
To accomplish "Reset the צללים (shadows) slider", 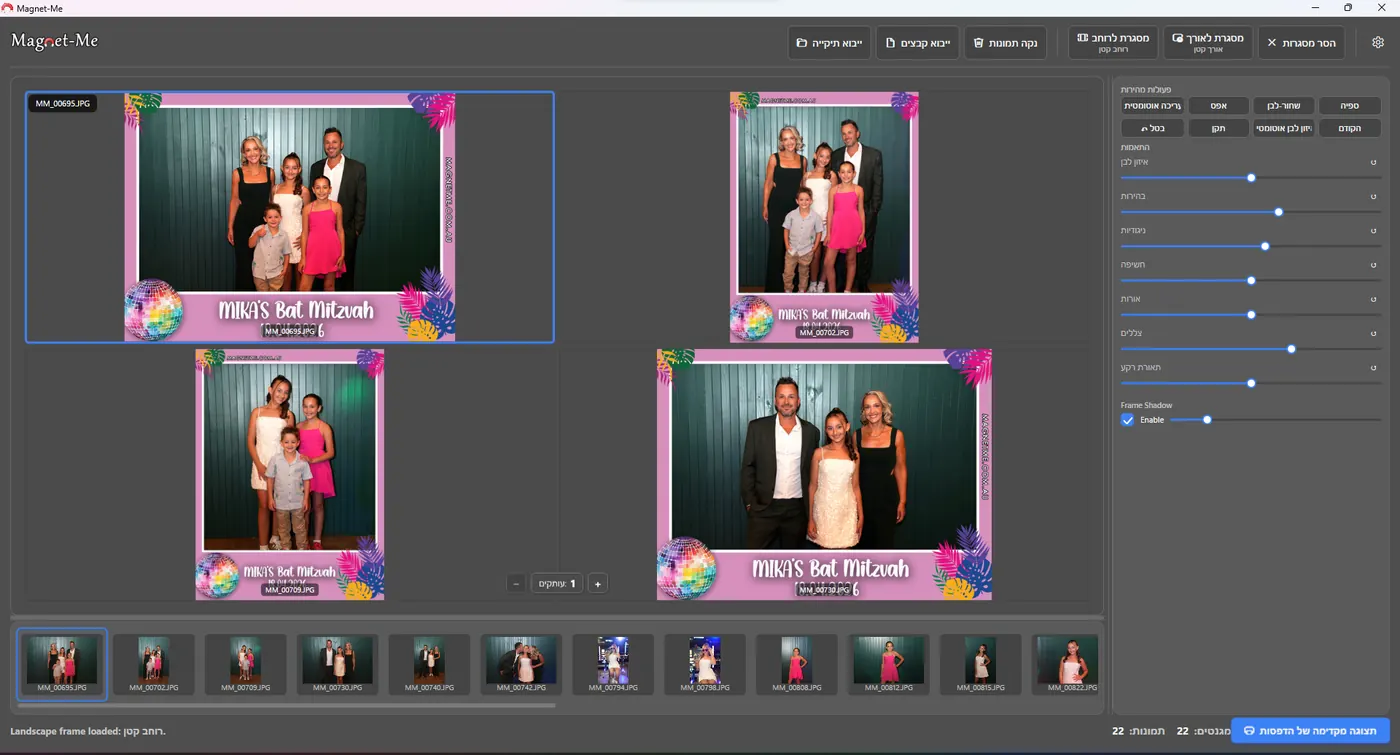I will point(1374,333).
